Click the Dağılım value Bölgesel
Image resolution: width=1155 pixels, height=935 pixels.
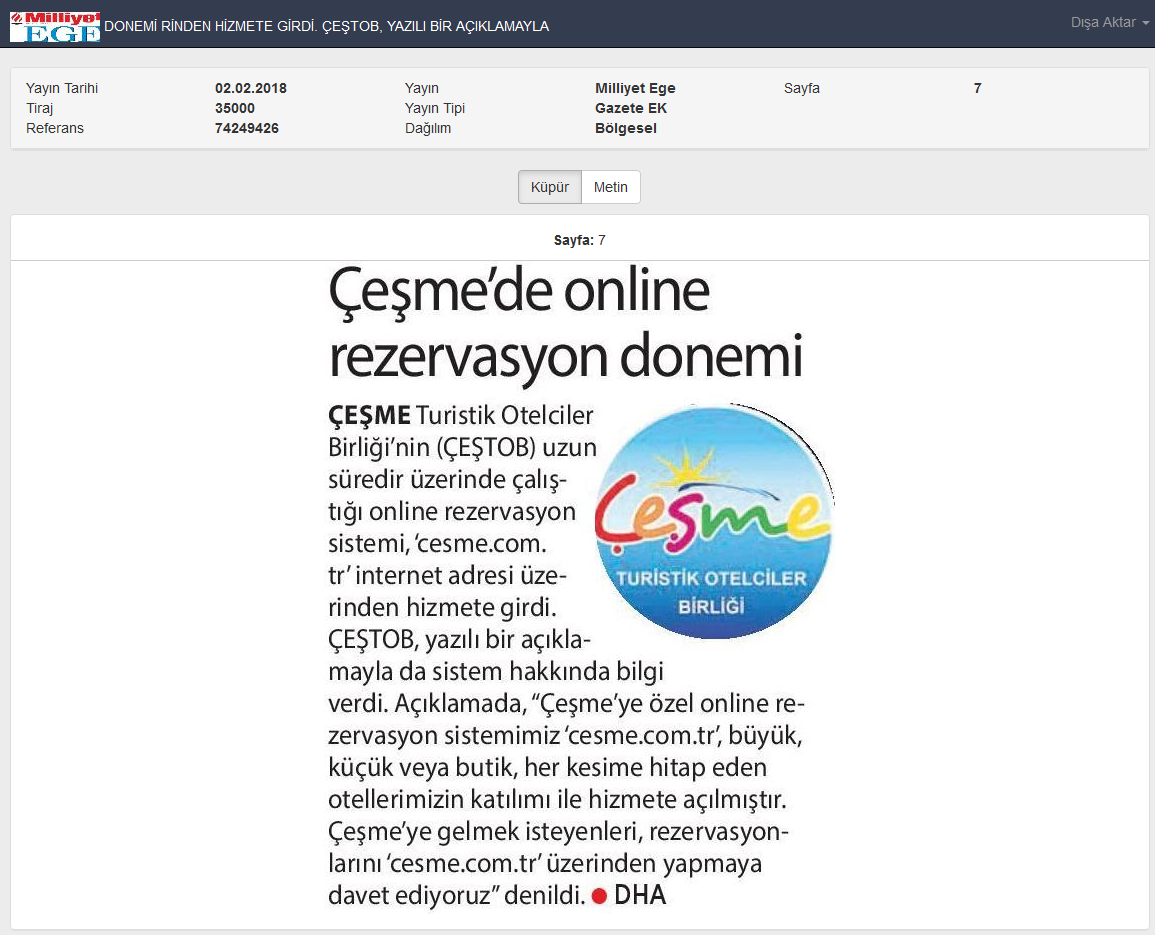625,128
